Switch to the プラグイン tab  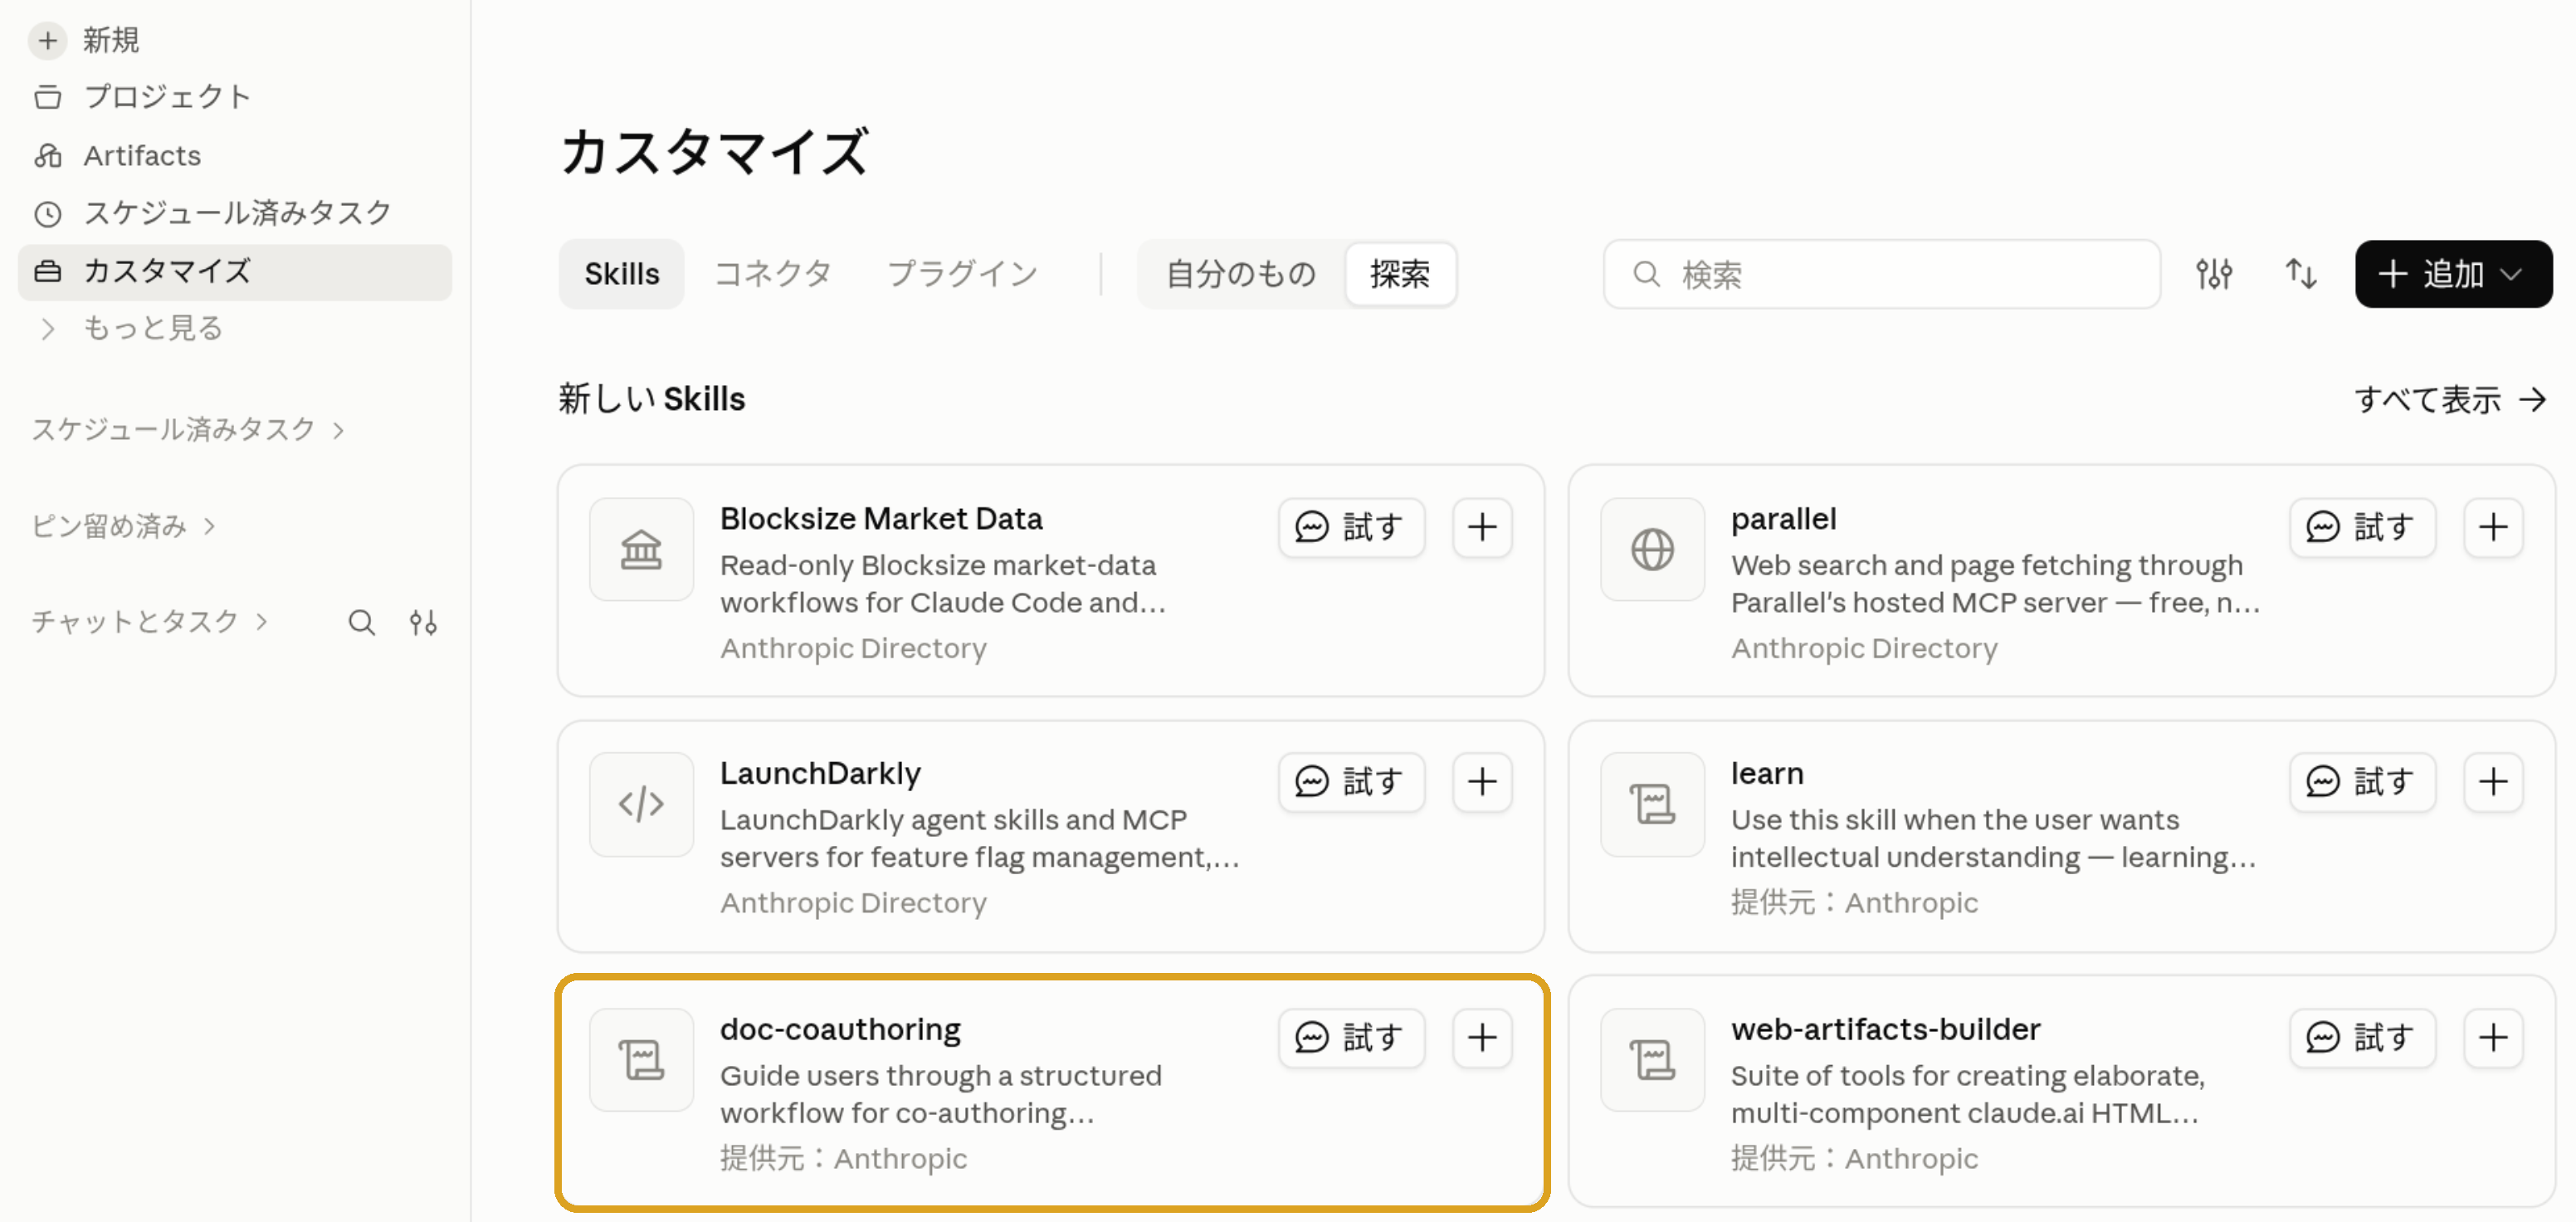pyautogui.click(x=962, y=274)
